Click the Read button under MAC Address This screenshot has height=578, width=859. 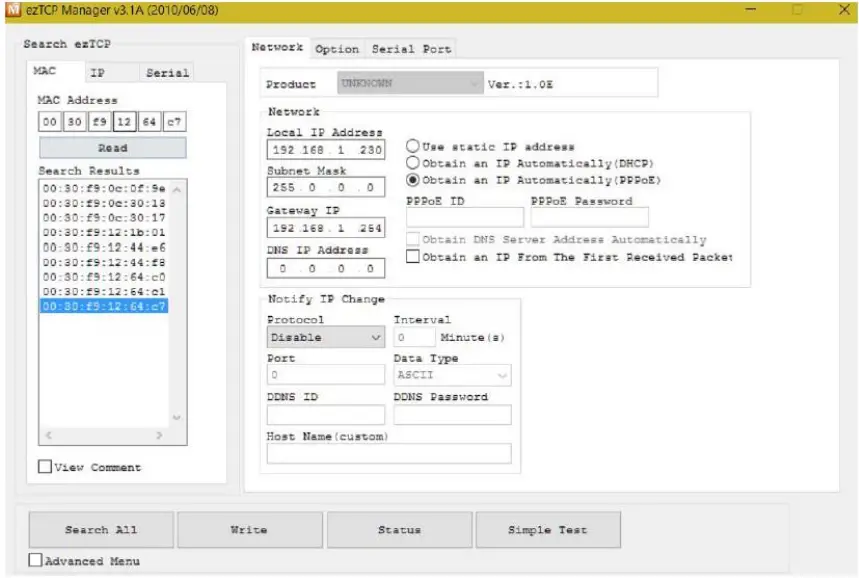pyautogui.click(x=112, y=148)
